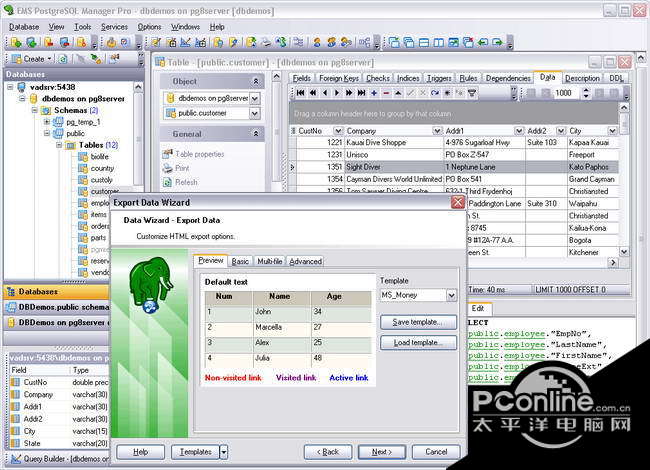Switch to the DDL tab
Screen dimensions: 650x470
(616, 78)
